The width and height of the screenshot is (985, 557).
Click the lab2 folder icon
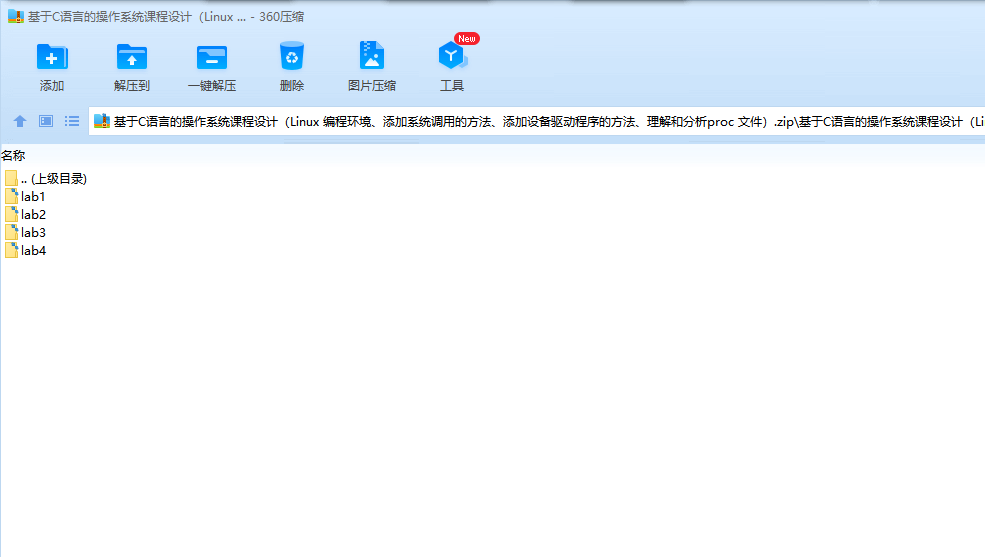[11, 215]
